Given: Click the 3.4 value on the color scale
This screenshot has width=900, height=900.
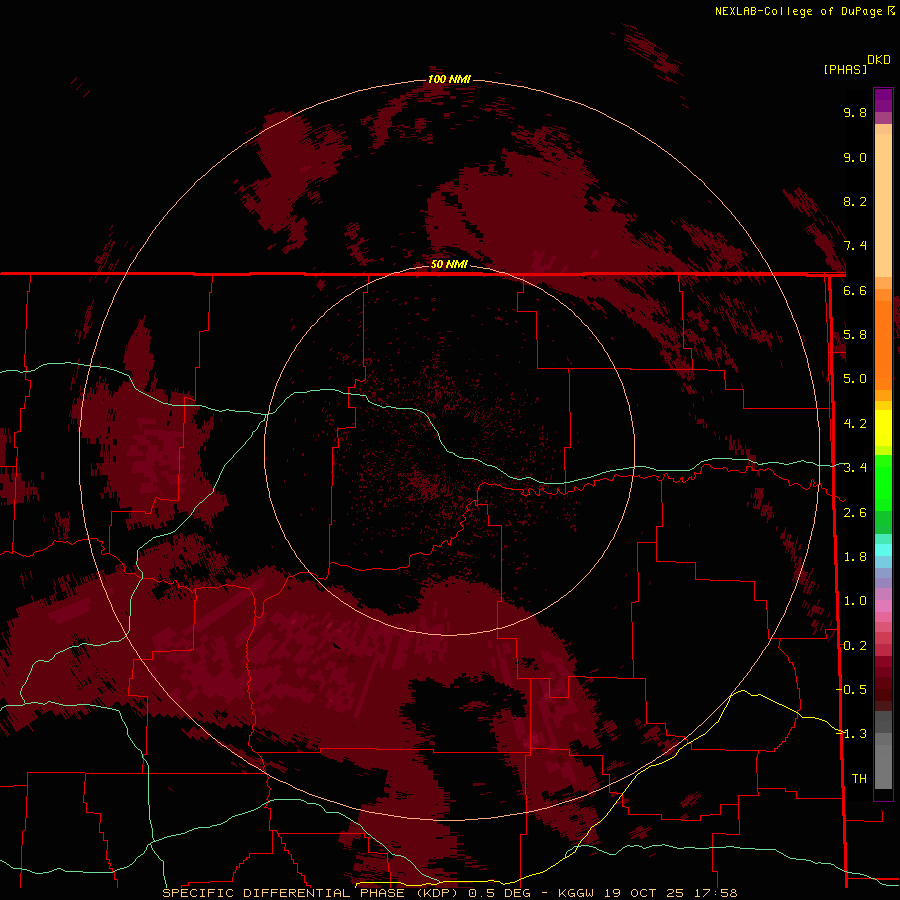Looking at the screenshot, I should (x=855, y=468).
